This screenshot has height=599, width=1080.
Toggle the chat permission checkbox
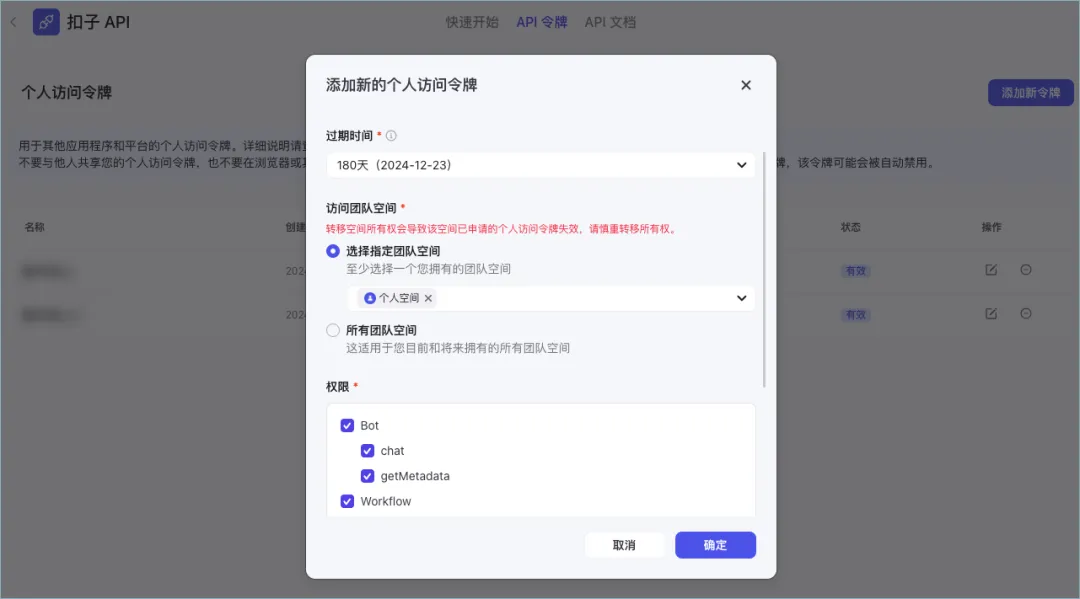(367, 451)
